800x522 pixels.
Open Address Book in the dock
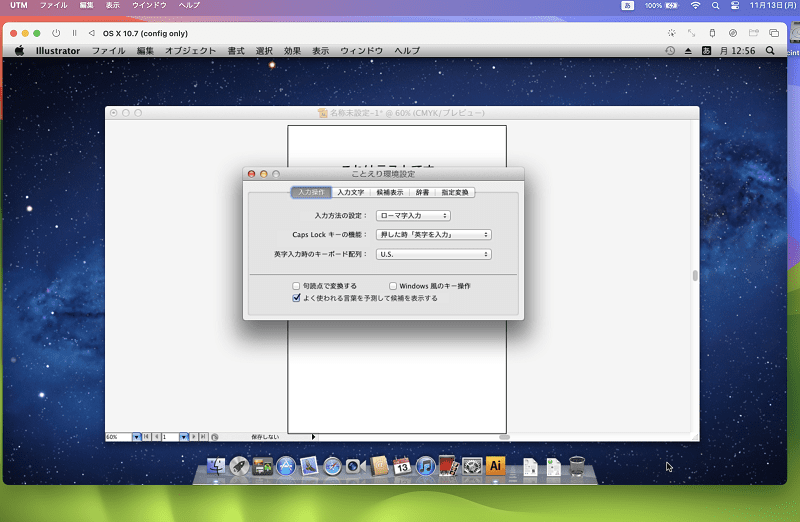(379, 466)
